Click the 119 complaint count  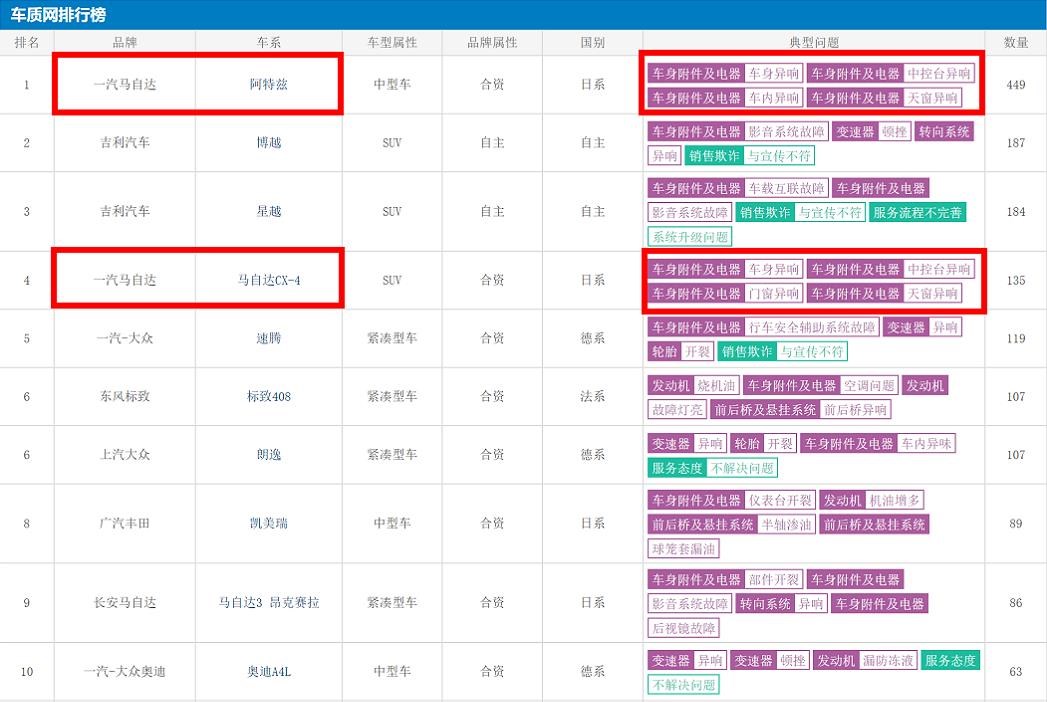pos(1016,338)
